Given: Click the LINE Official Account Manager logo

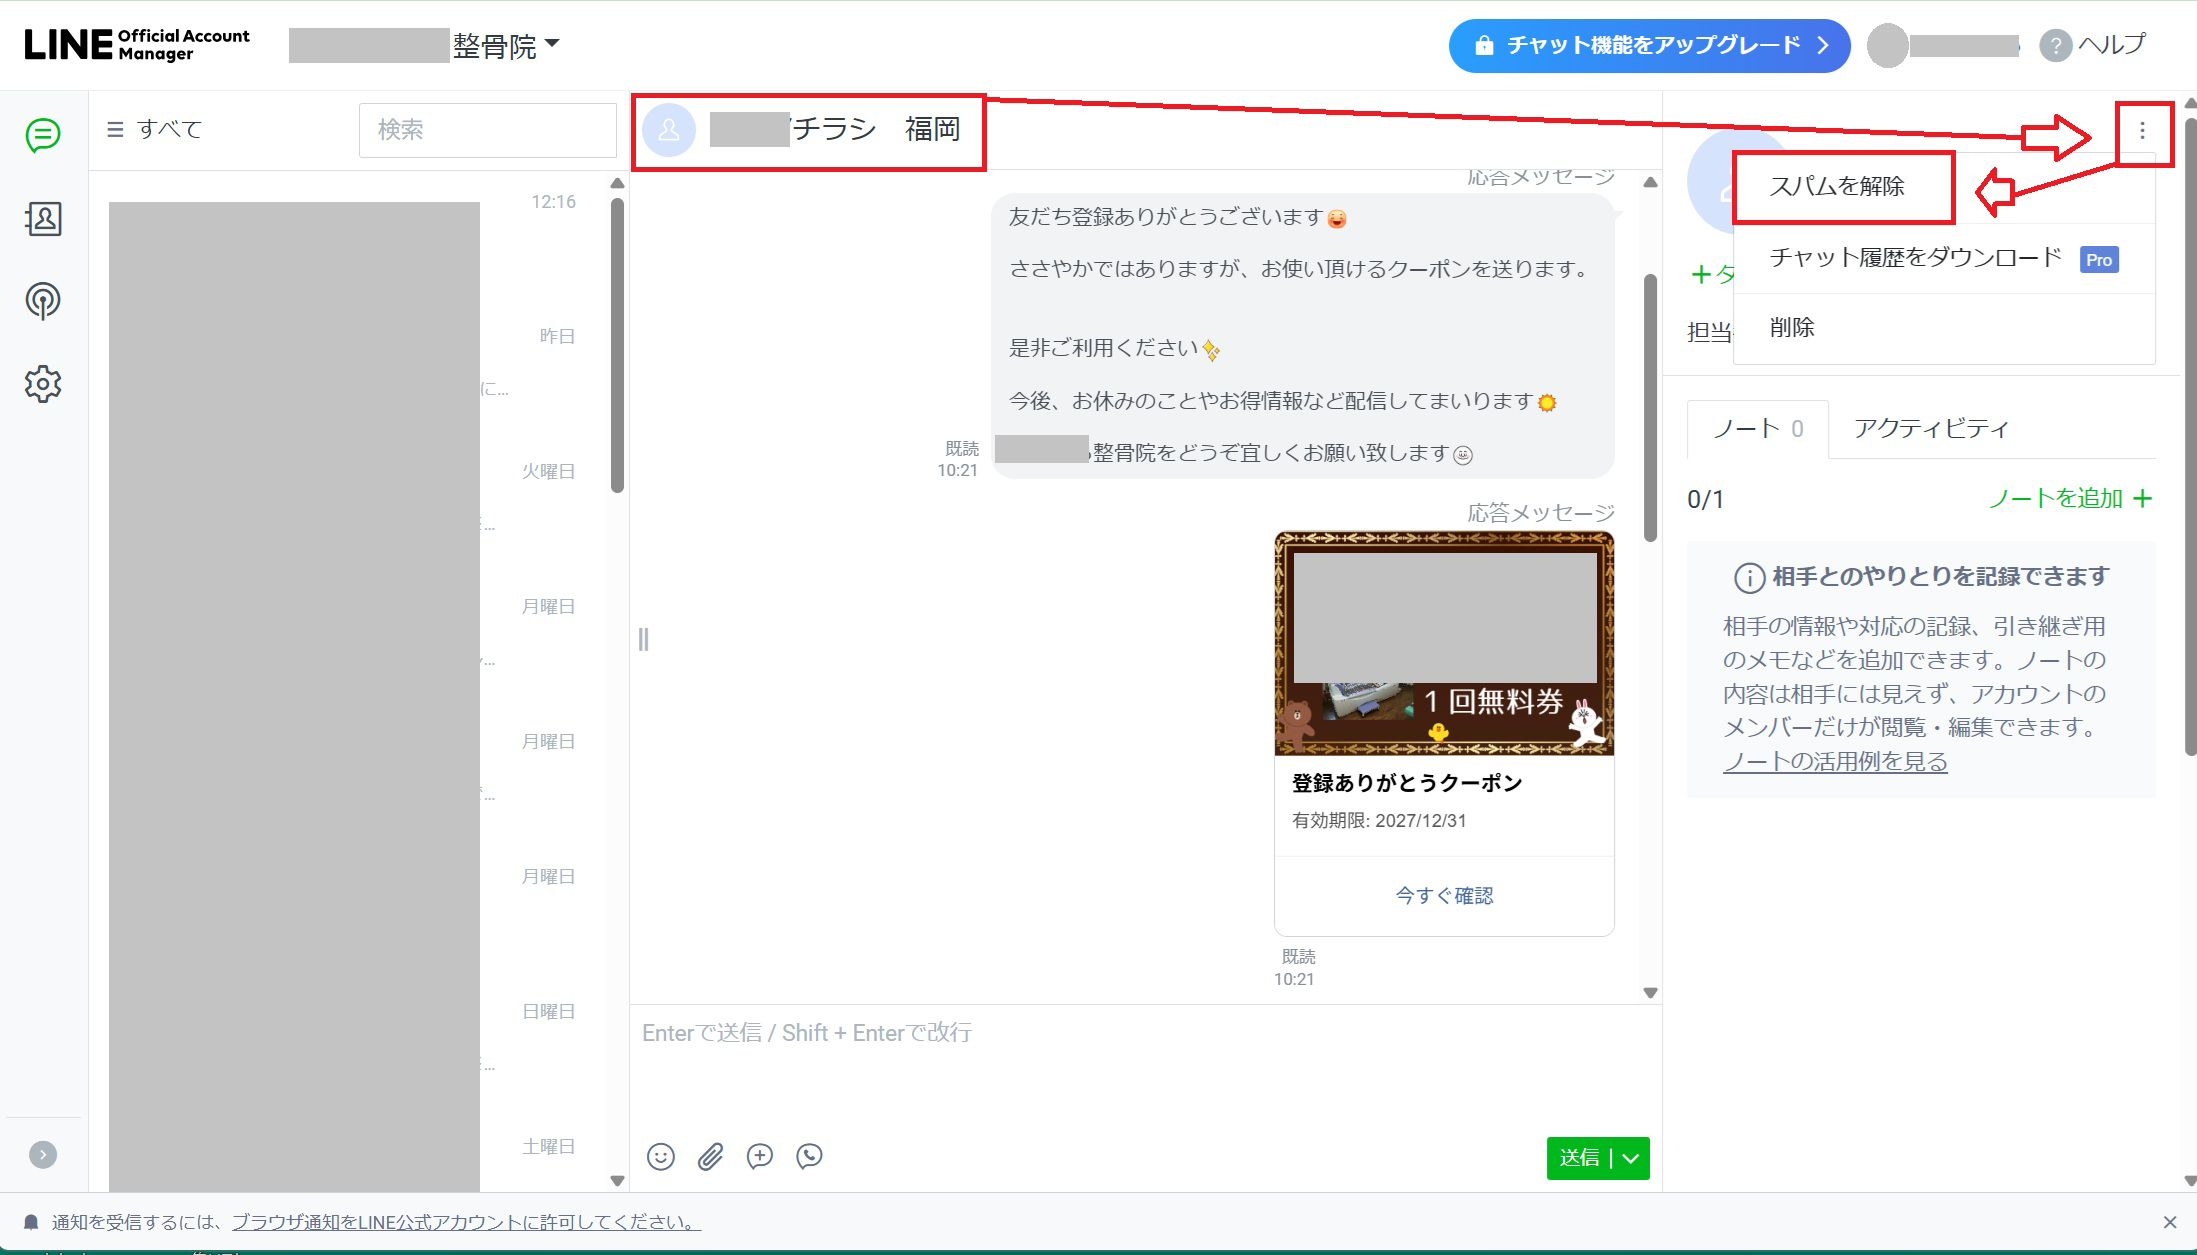Looking at the screenshot, I should coord(137,45).
